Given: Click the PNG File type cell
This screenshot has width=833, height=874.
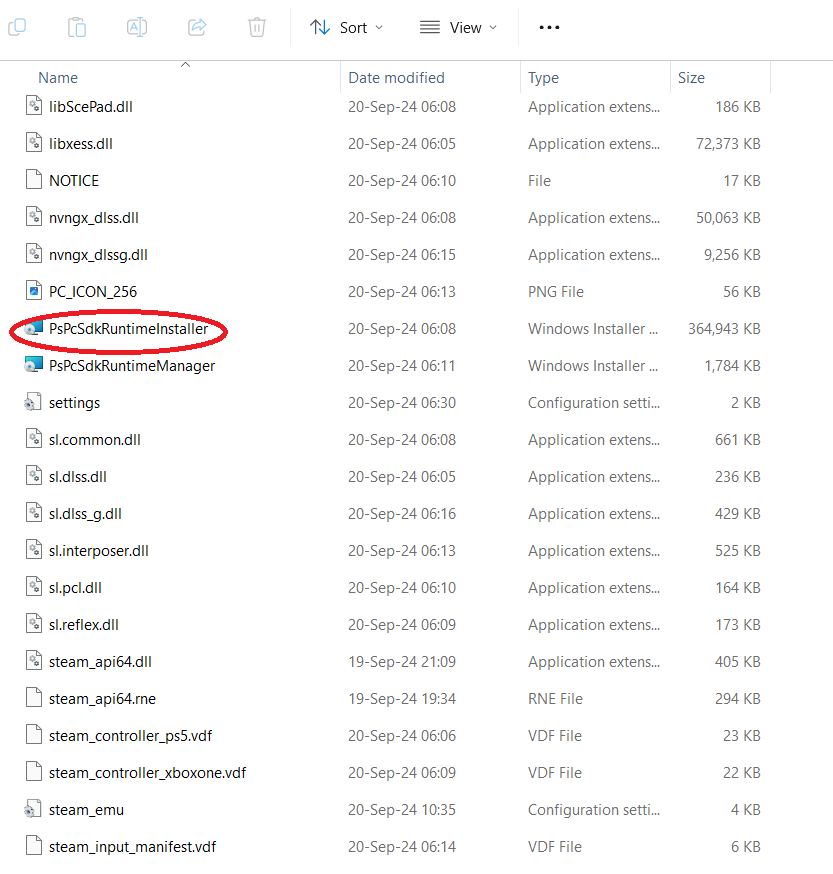Looking at the screenshot, I should 556,292.
